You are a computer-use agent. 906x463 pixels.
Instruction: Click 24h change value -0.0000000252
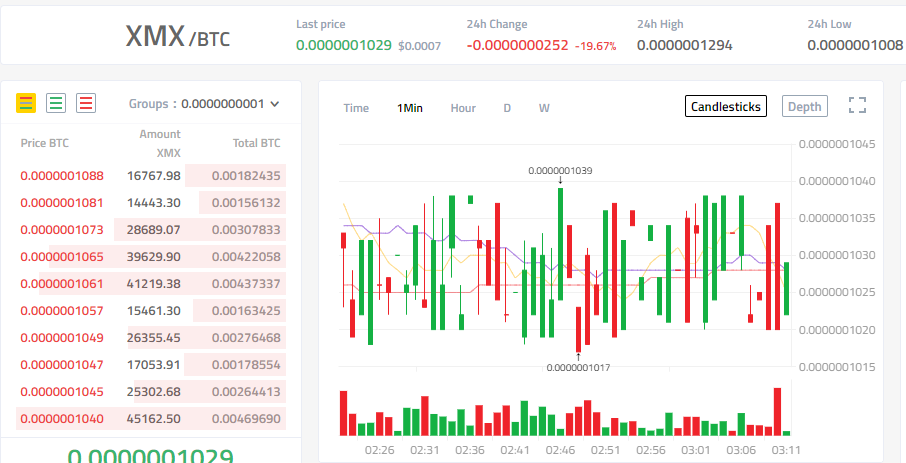(x=517, y=45)
